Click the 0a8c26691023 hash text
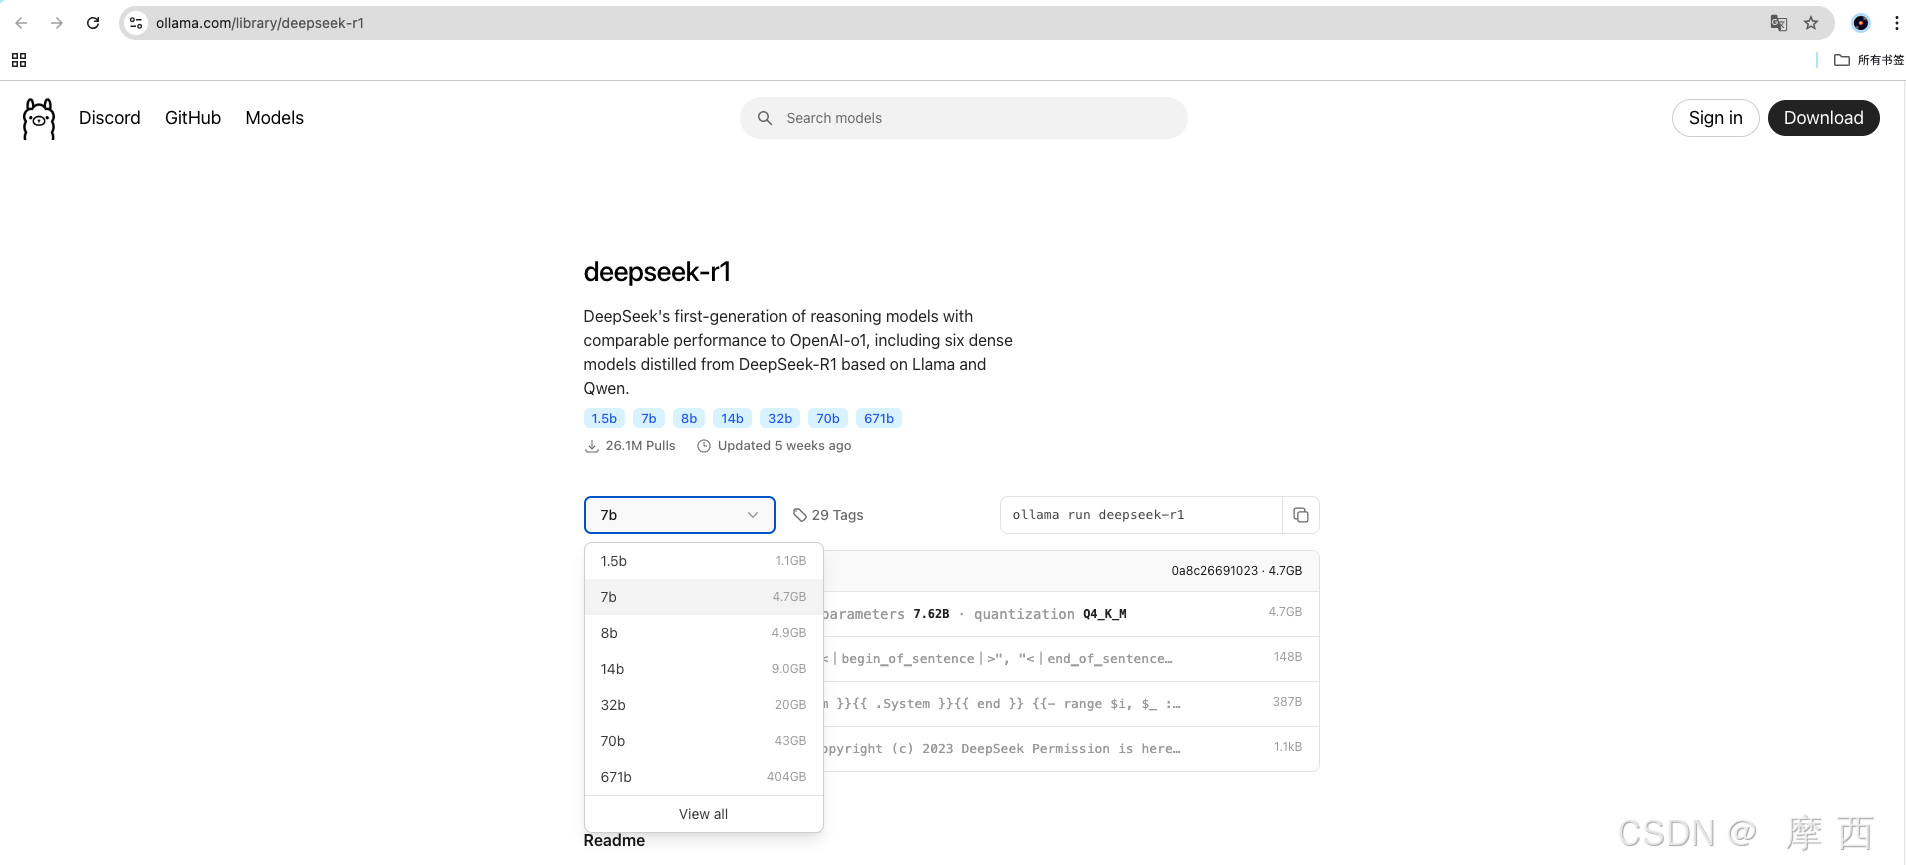The height and width of the screenshot is (865, 1906). point(1214,571)
